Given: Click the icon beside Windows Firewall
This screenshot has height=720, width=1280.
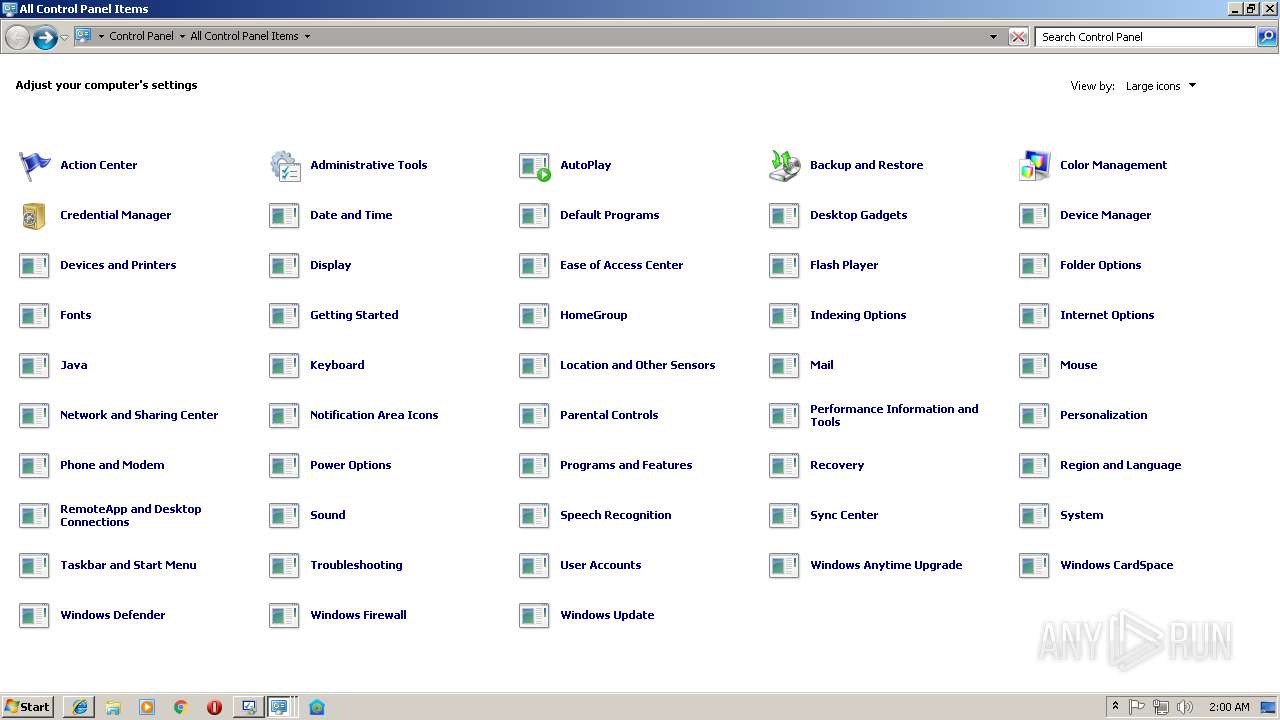Looking at the screenshot, I should coord(285,615).
